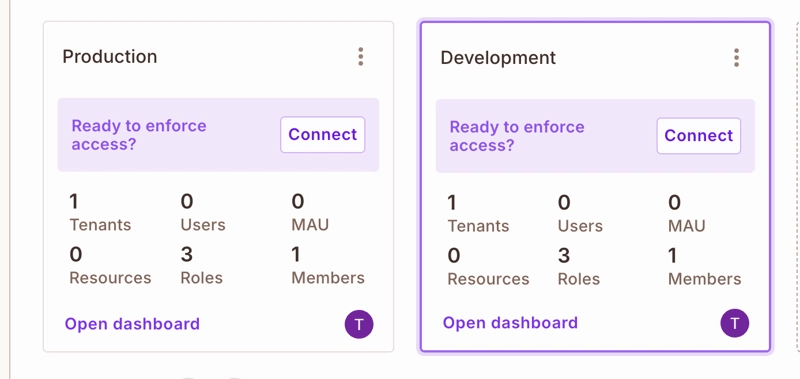Click Members stat in Production card
The height and width of the screenshot is (379, 800).
pos(328,265)
